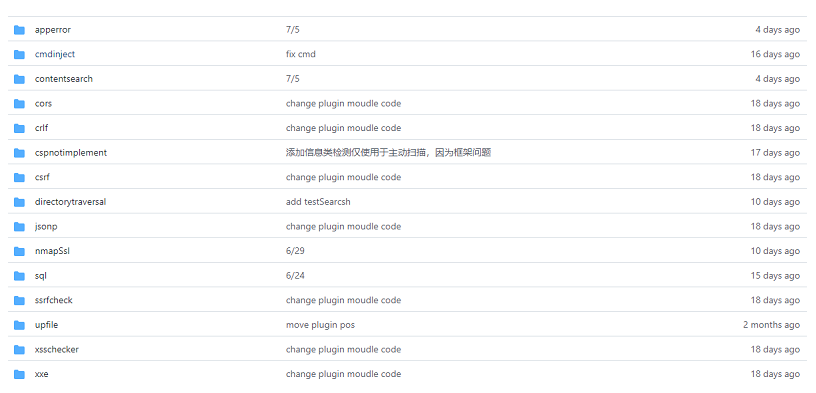816x393 pixels.
Task: Click the csrf folder icon
Action: (x=19, y=178)
